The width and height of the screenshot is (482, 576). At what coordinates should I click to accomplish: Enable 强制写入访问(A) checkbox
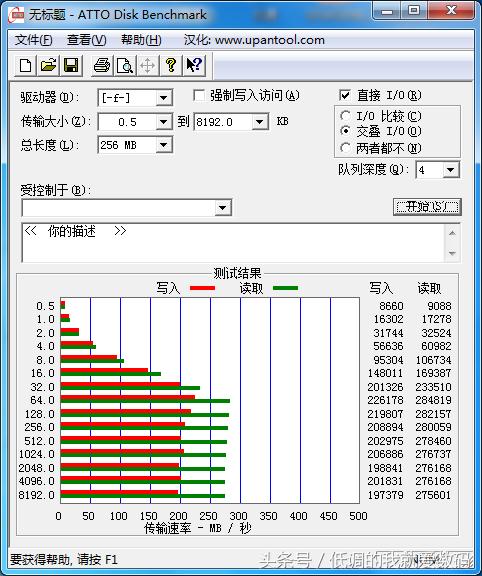pos(199,96)
